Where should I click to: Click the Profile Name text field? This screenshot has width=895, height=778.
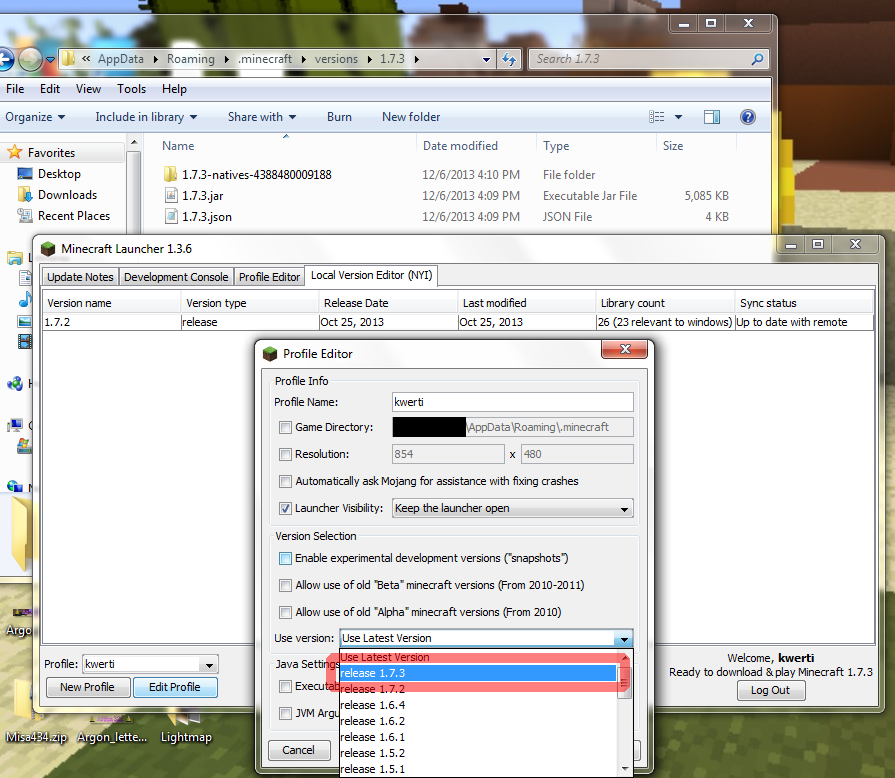[513, 402]
